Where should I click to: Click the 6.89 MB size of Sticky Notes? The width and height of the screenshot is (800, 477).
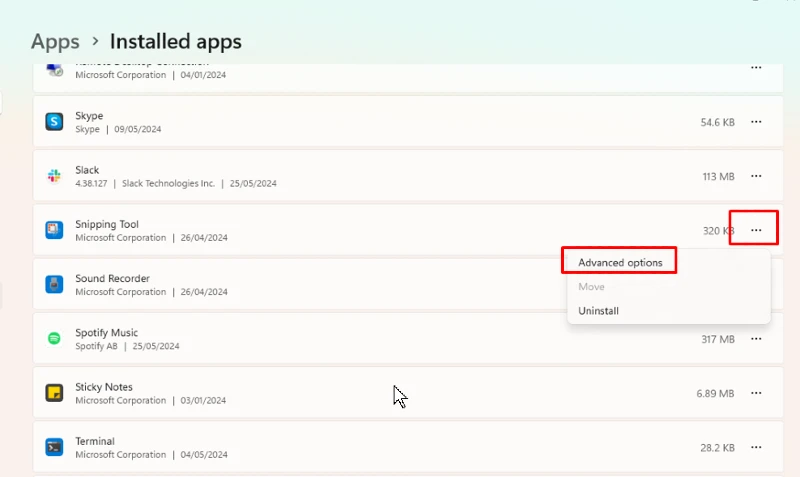click(715, 393)
